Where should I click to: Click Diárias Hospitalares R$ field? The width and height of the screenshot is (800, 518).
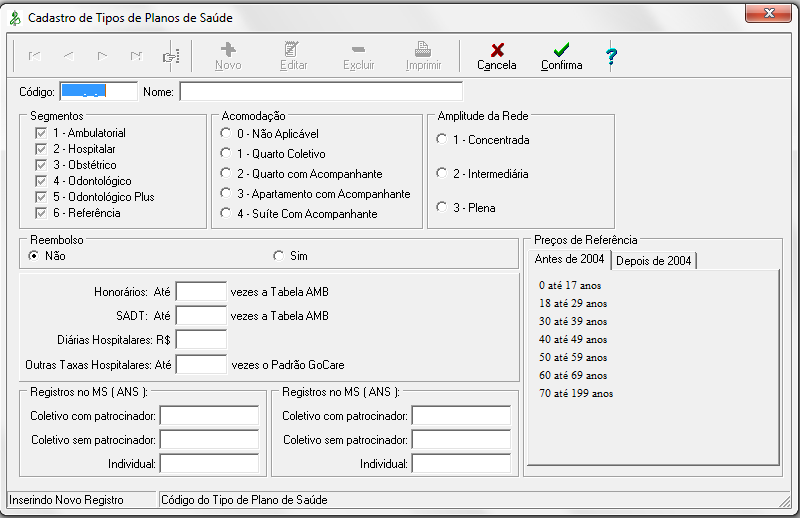tap(201, 339)
